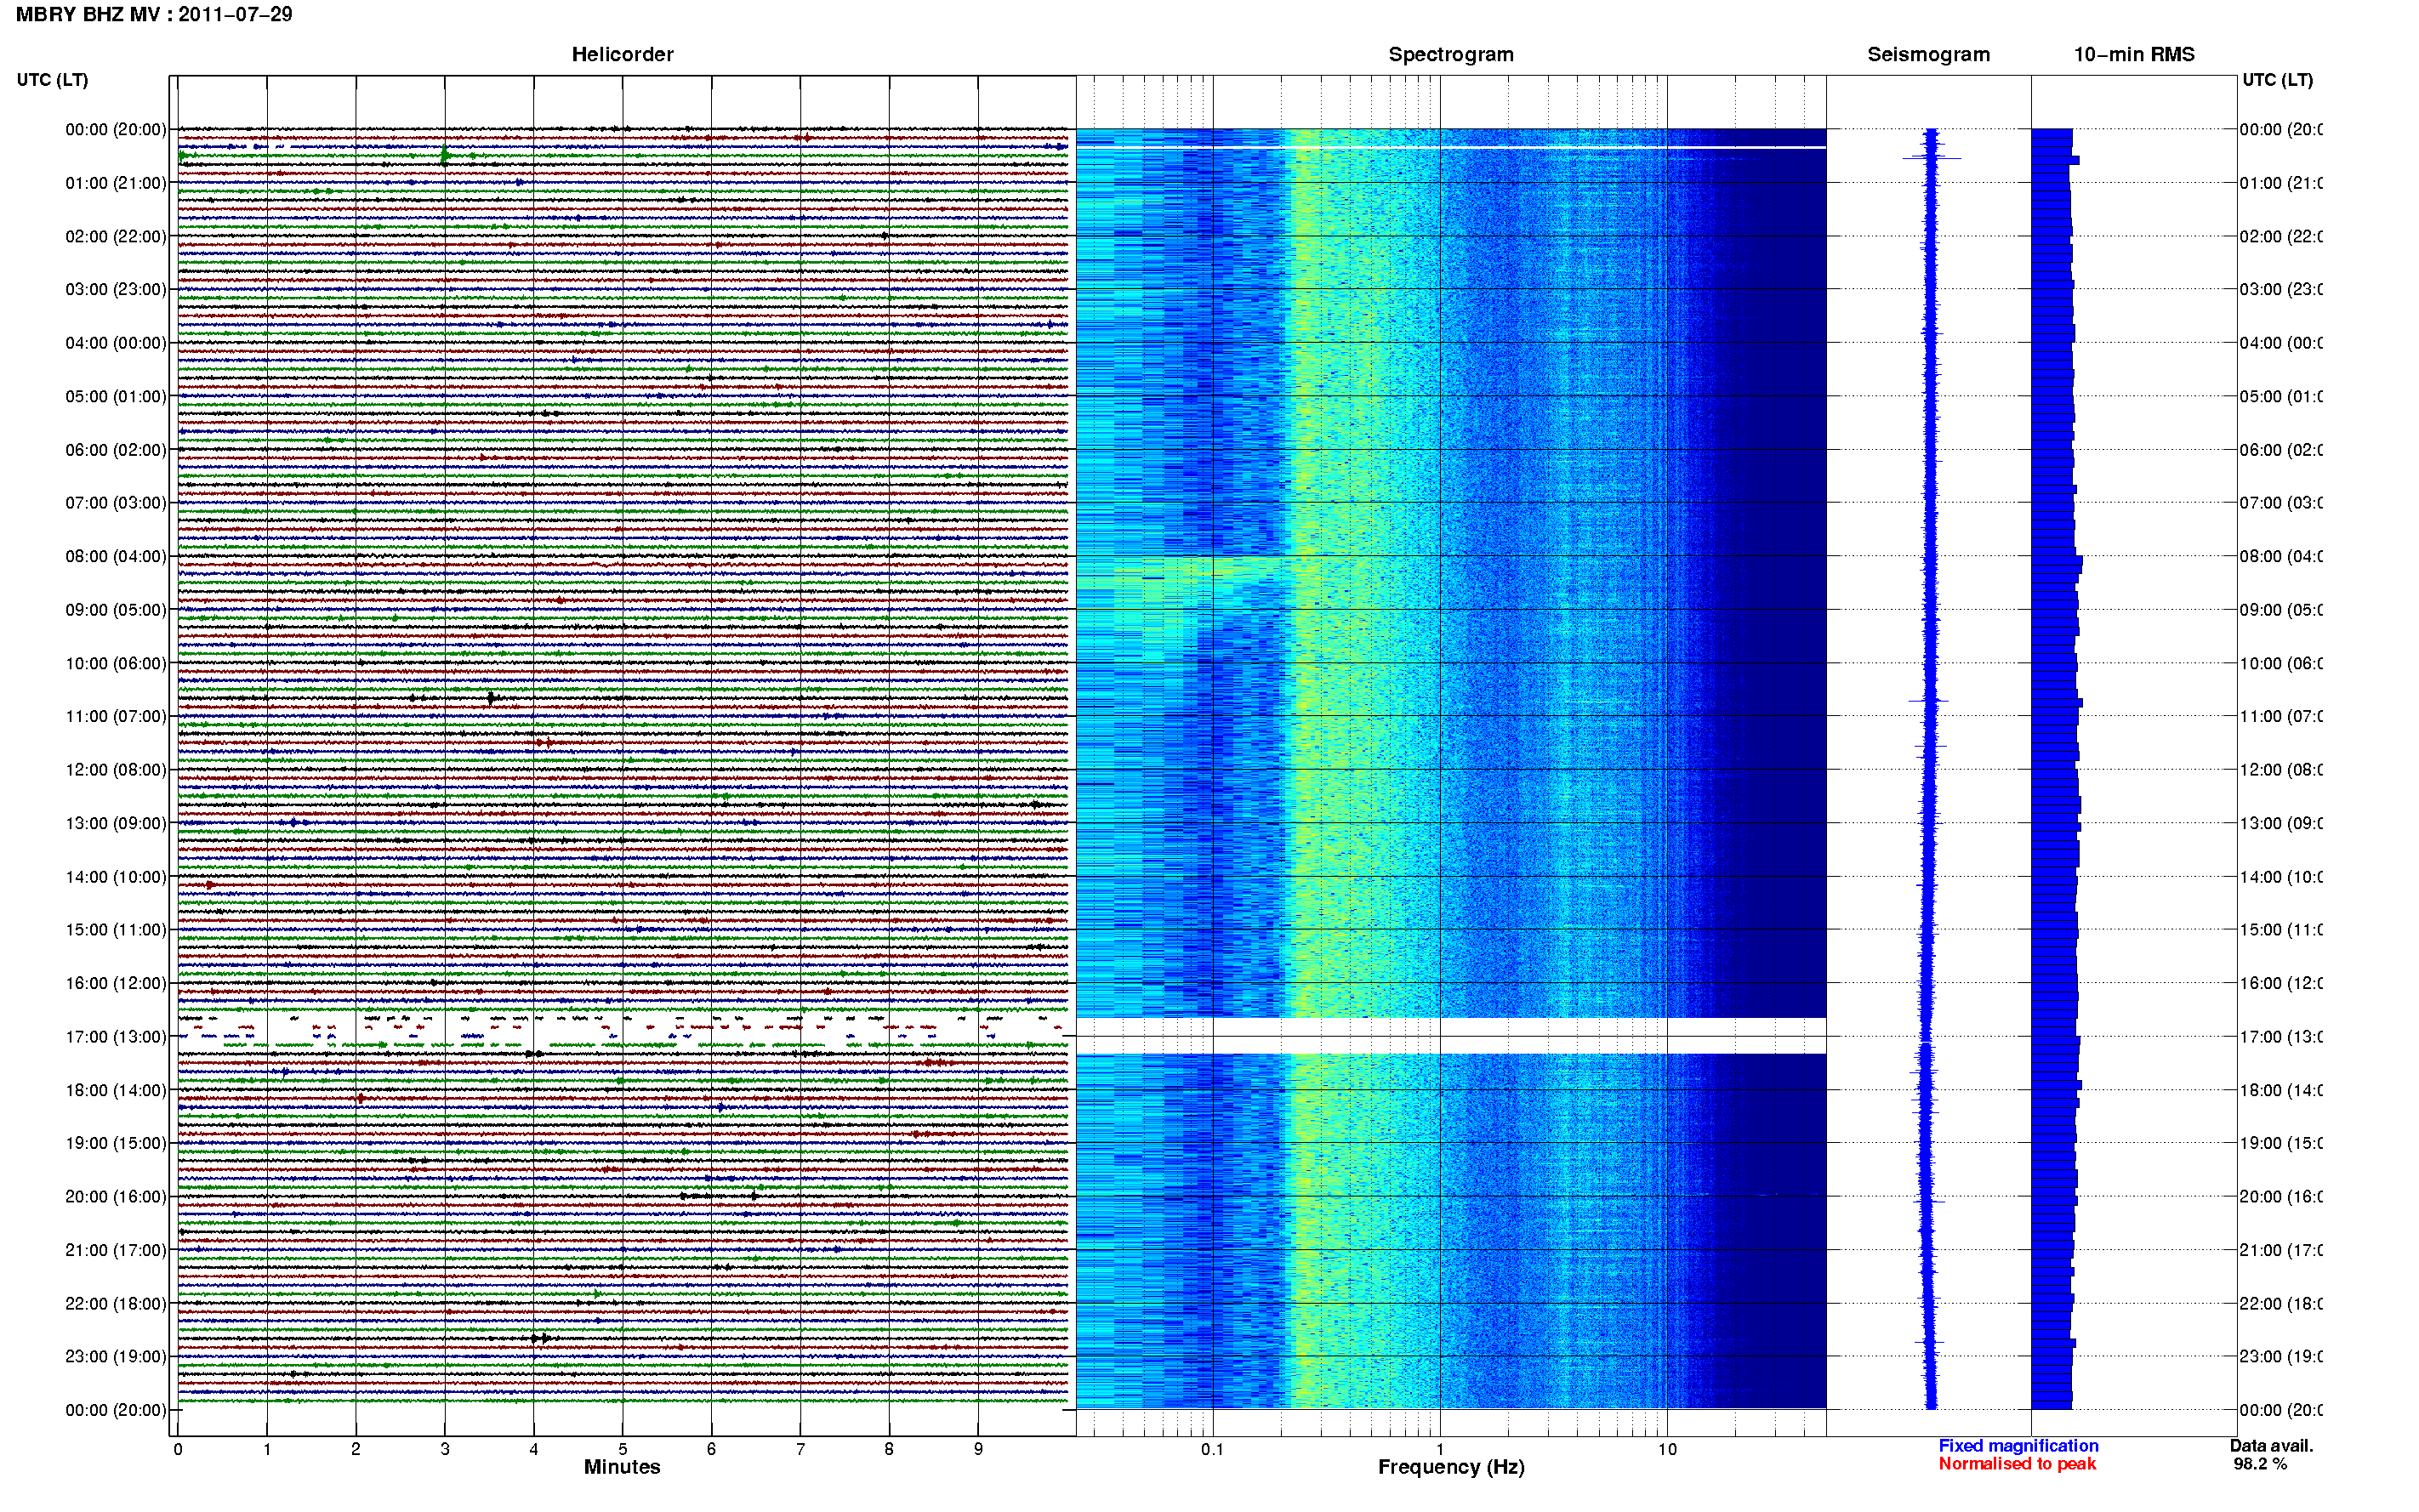
Task: Click the left "12:00 (08:00)" time label
Action: 116,770
